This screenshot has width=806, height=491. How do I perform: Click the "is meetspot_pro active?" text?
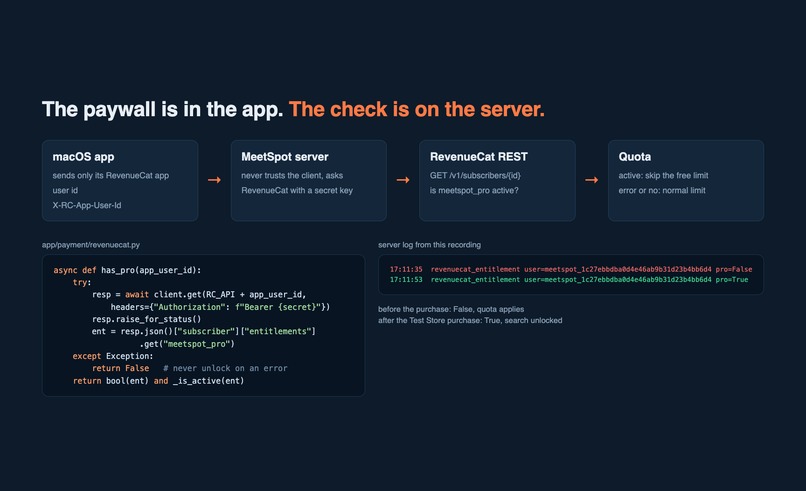click(x=474, y=190)
